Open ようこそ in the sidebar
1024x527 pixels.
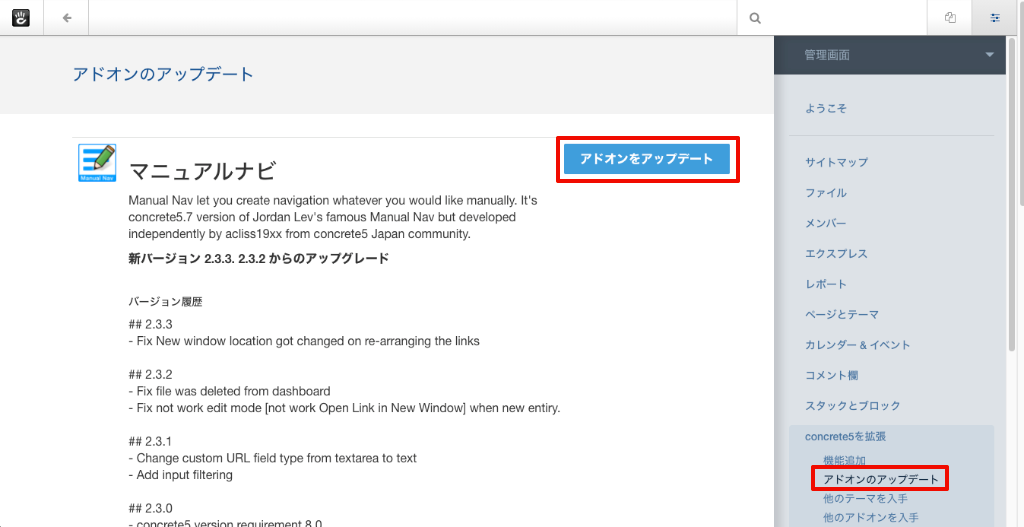click(x=826, y=108)
